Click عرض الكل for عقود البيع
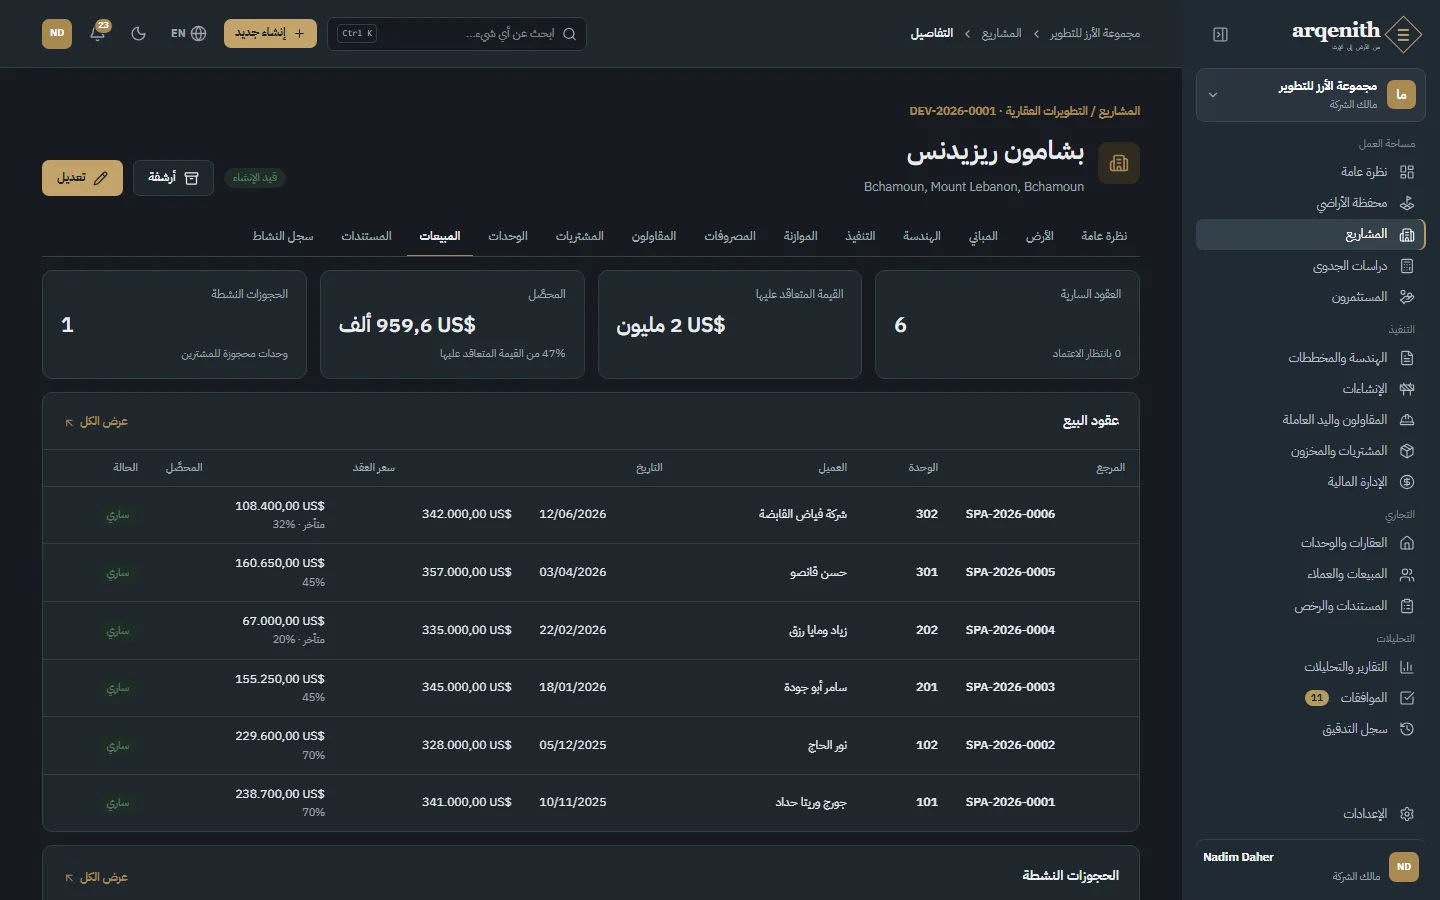The height and width of the screenshot is (900, 1440). [96, 422]
